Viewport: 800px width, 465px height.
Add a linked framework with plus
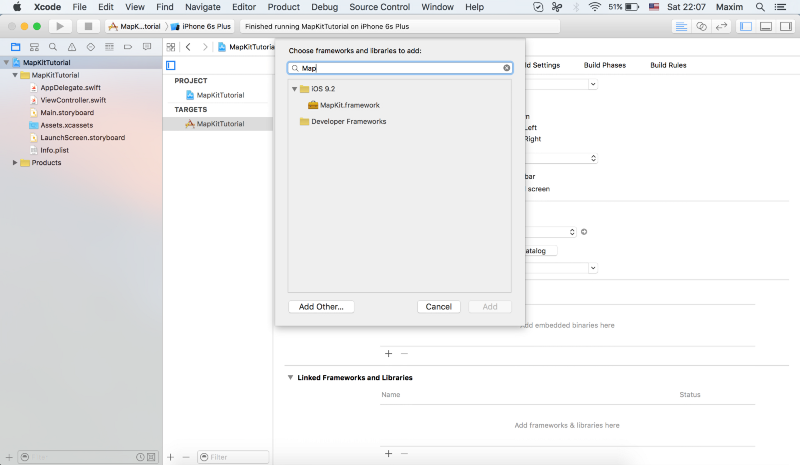tap(388, 453)
